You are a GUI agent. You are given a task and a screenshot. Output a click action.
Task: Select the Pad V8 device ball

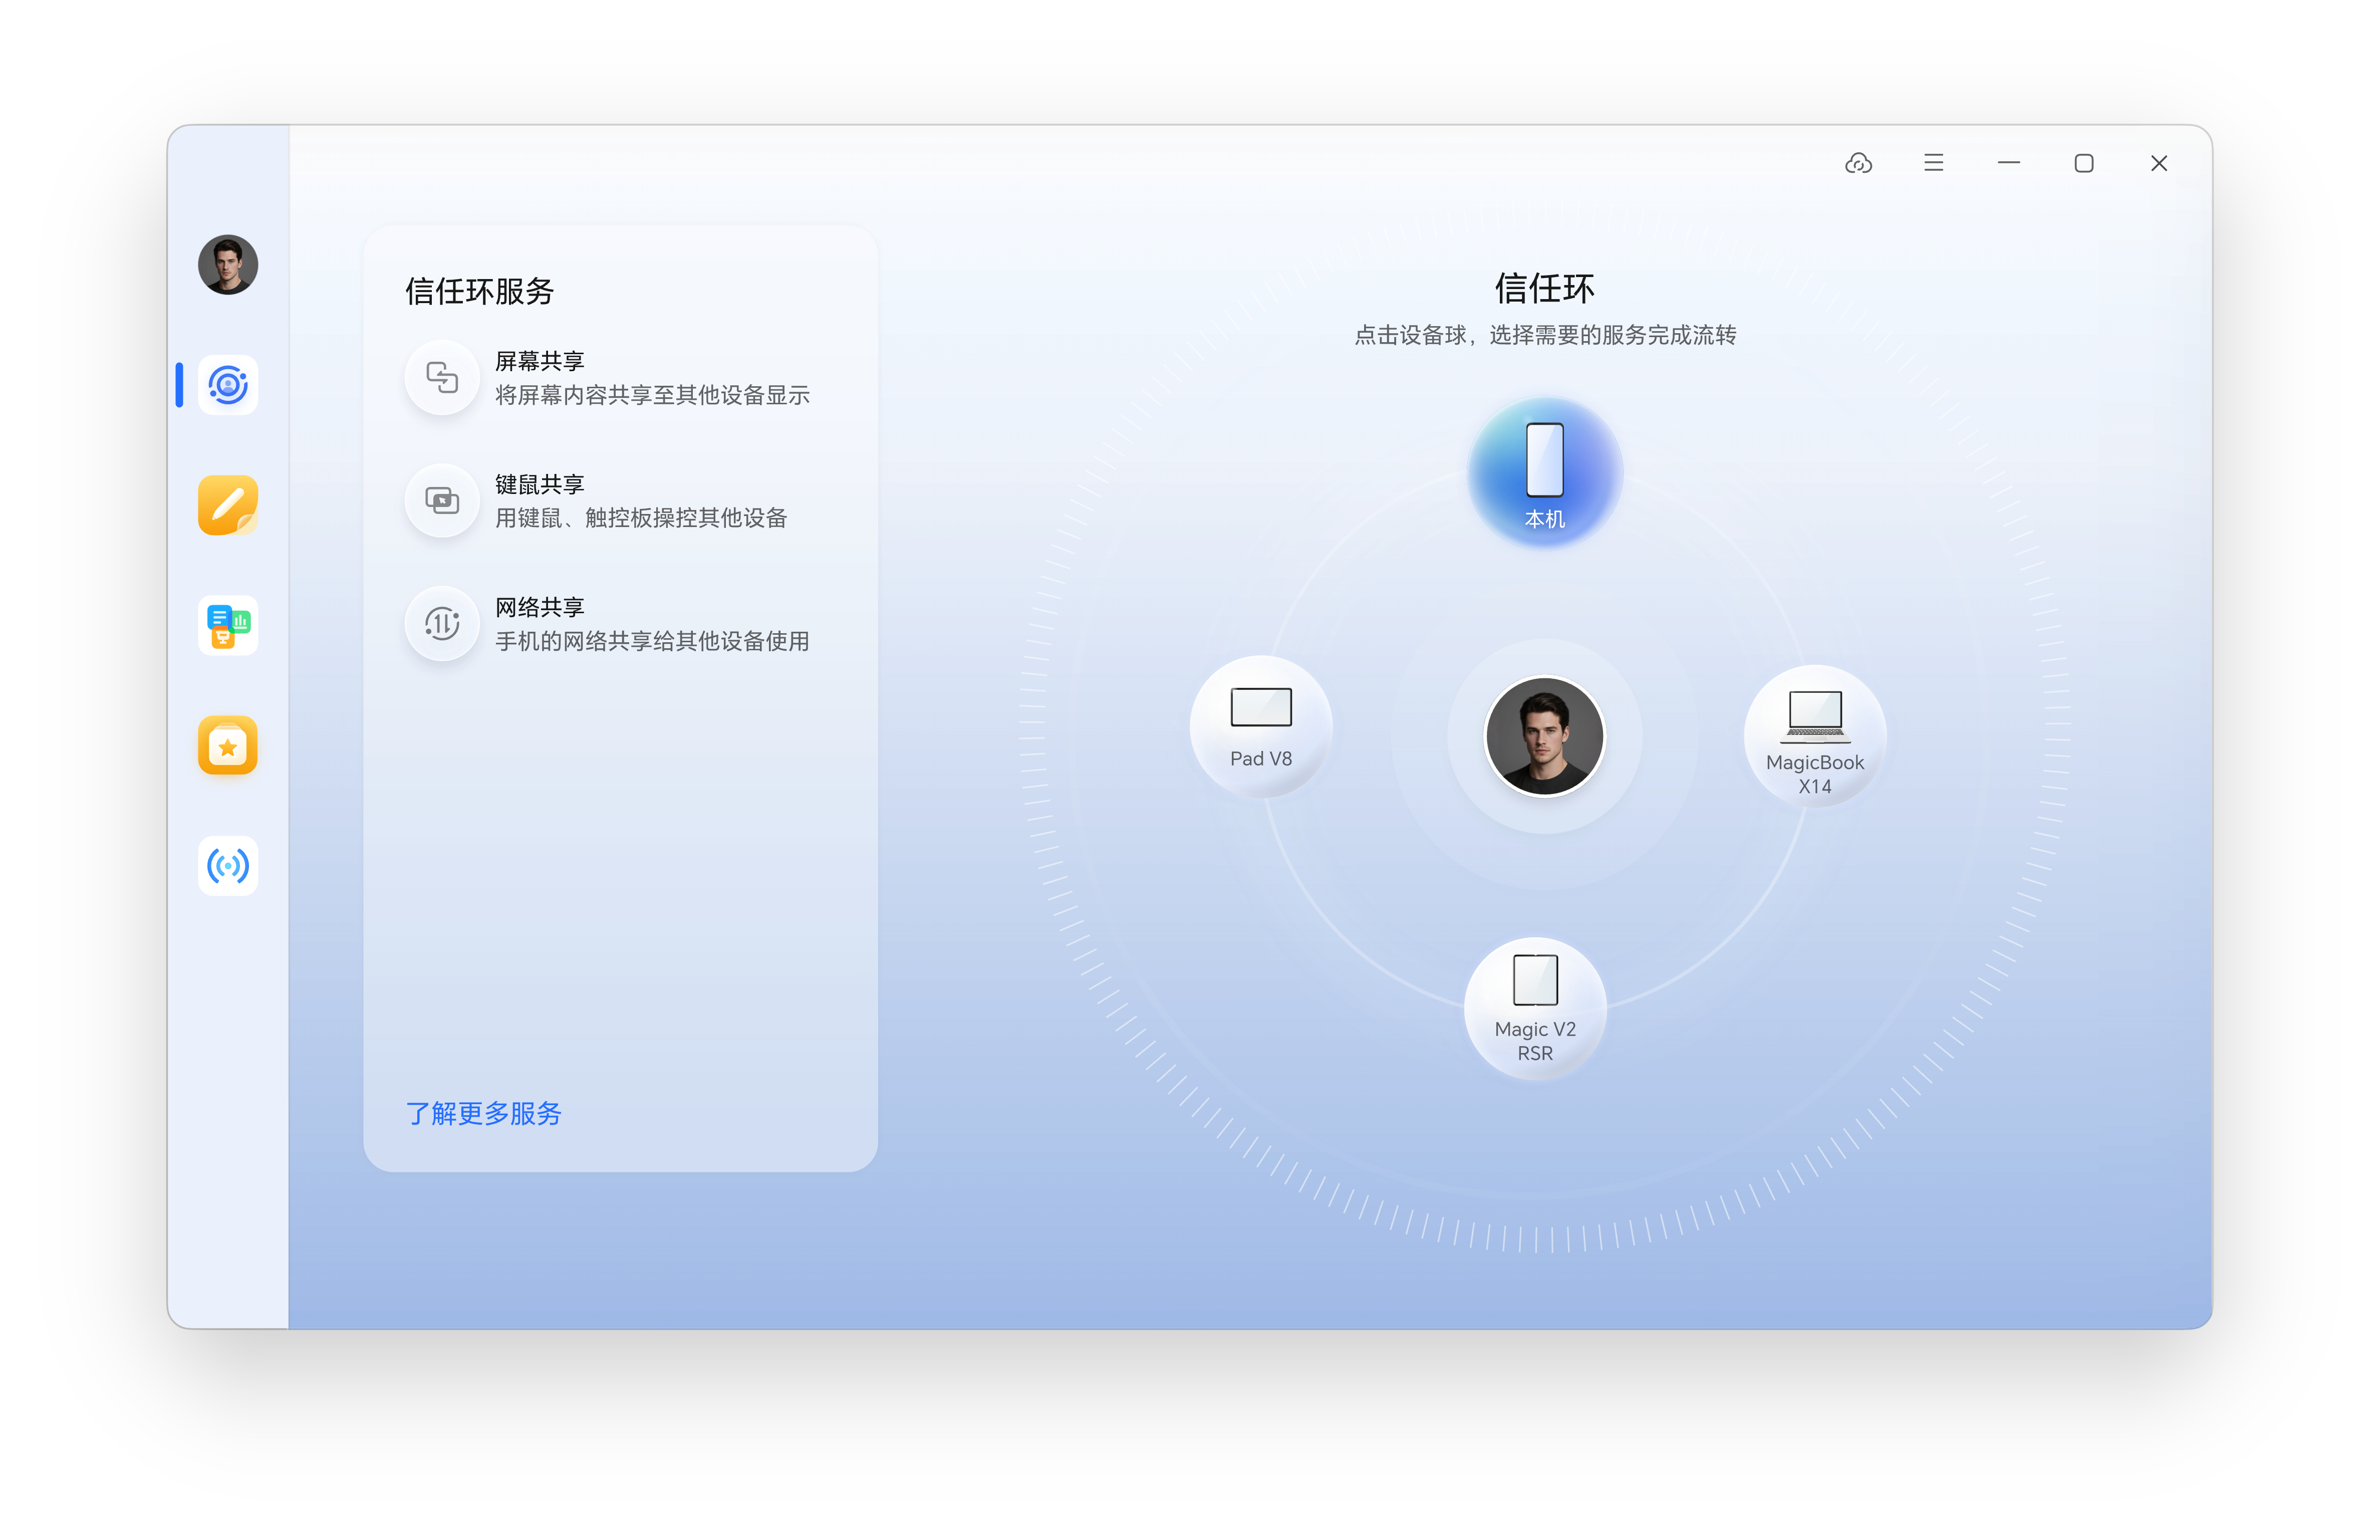[x=1260, y=728]
